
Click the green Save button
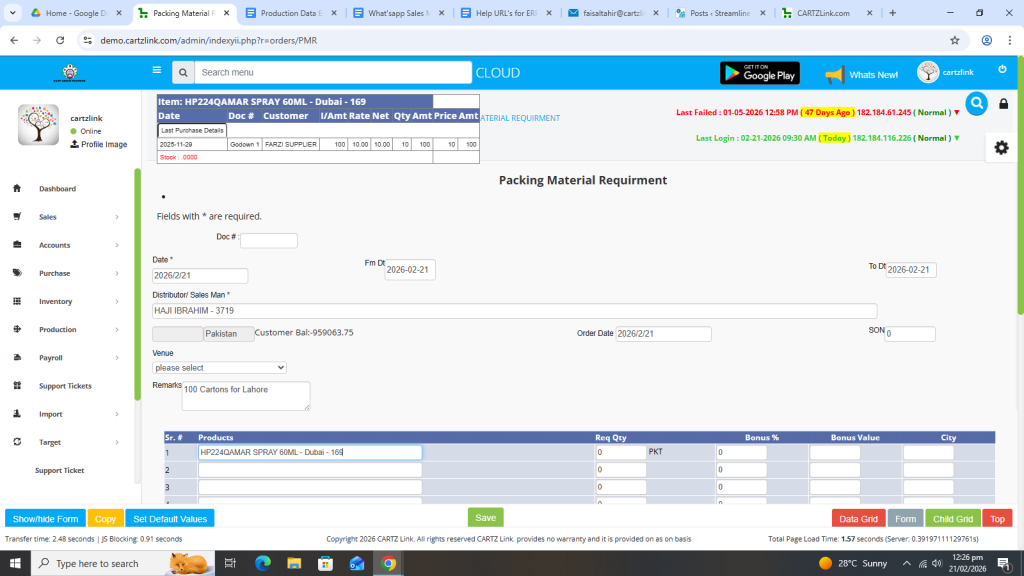pyautogui.click(x=485, y=518)
